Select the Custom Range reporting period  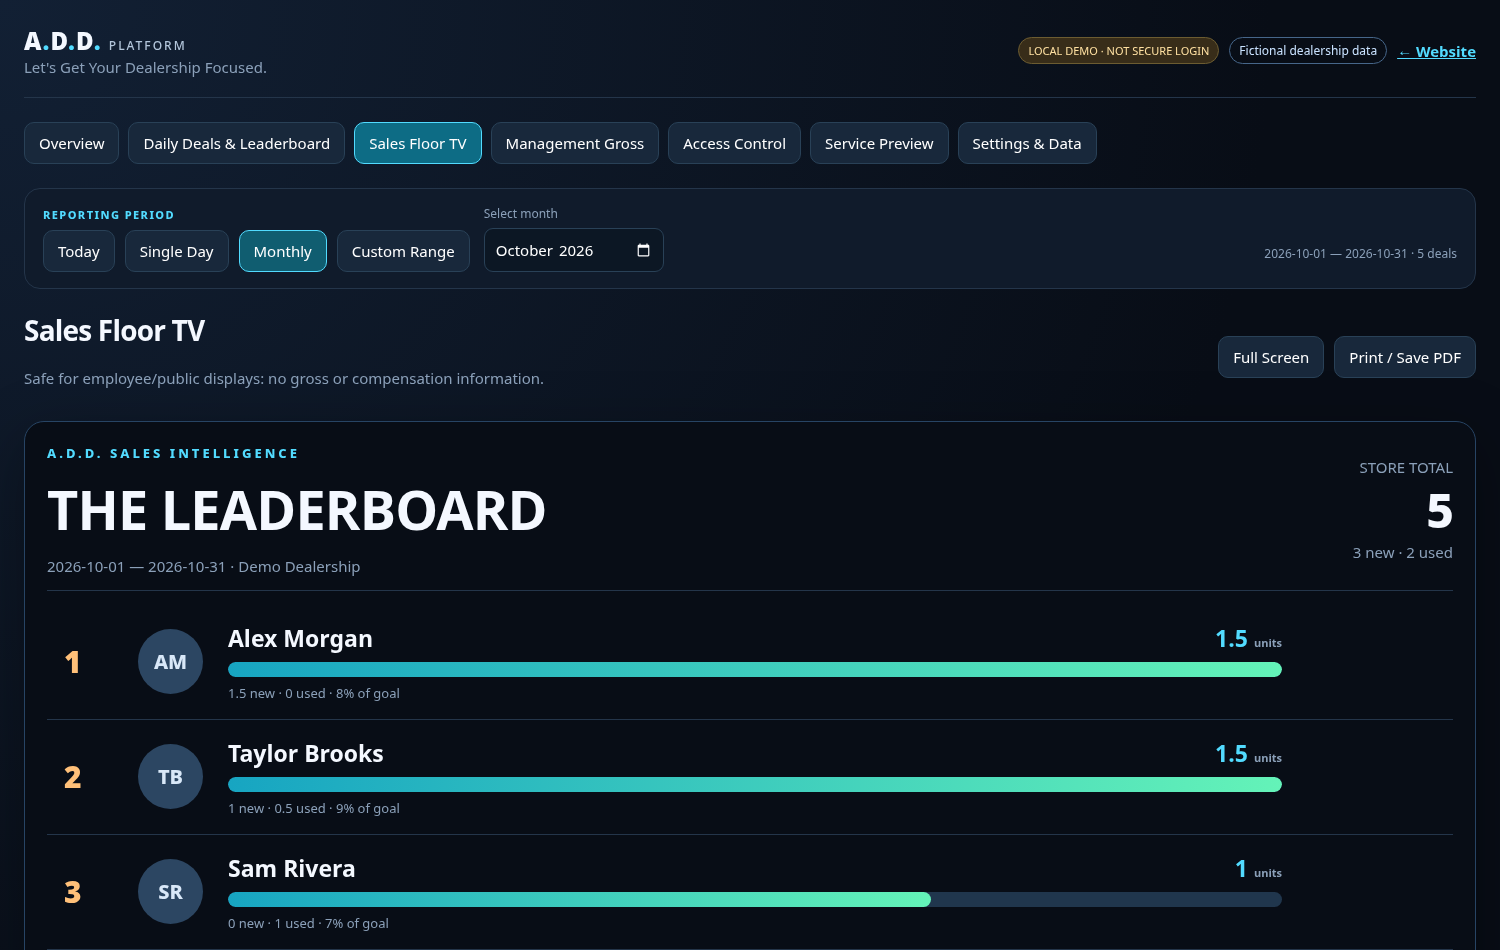pos(403,251)
